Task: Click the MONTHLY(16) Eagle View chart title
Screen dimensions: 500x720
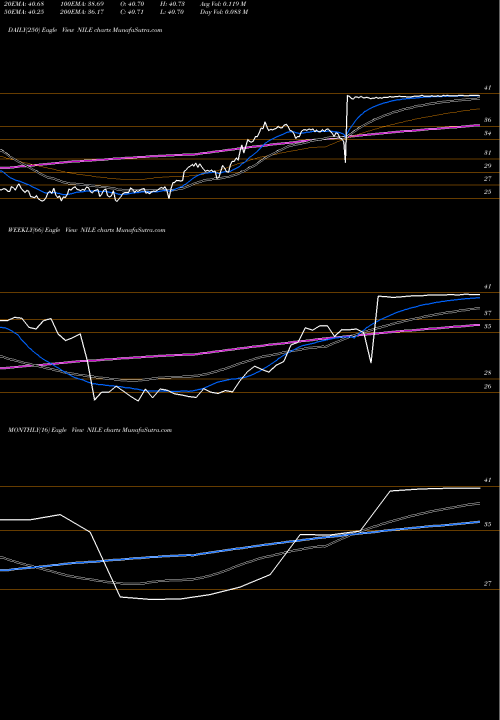Action: [90, 430]
